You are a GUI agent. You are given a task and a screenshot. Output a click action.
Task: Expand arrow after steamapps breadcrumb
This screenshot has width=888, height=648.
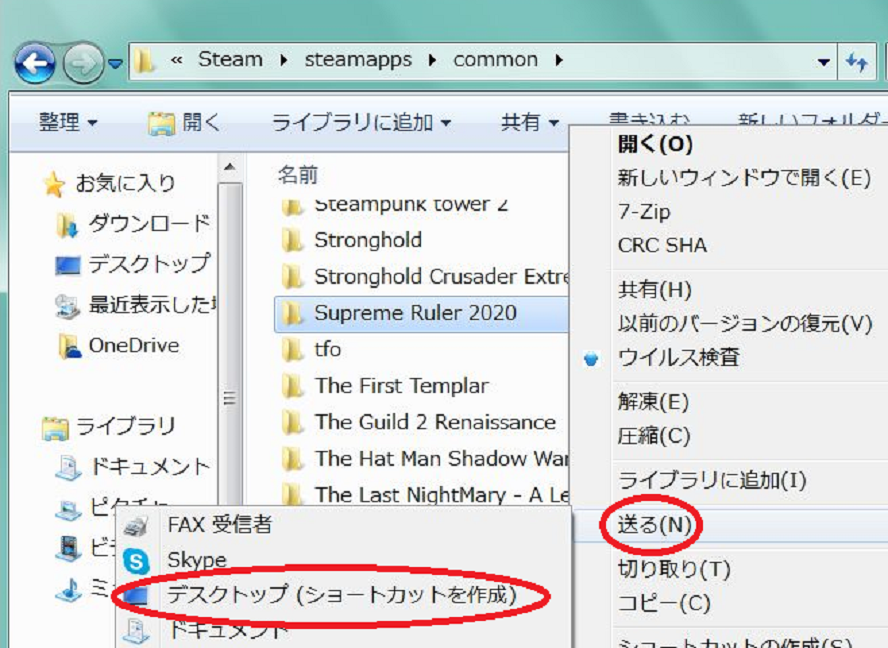pos(432,60)
